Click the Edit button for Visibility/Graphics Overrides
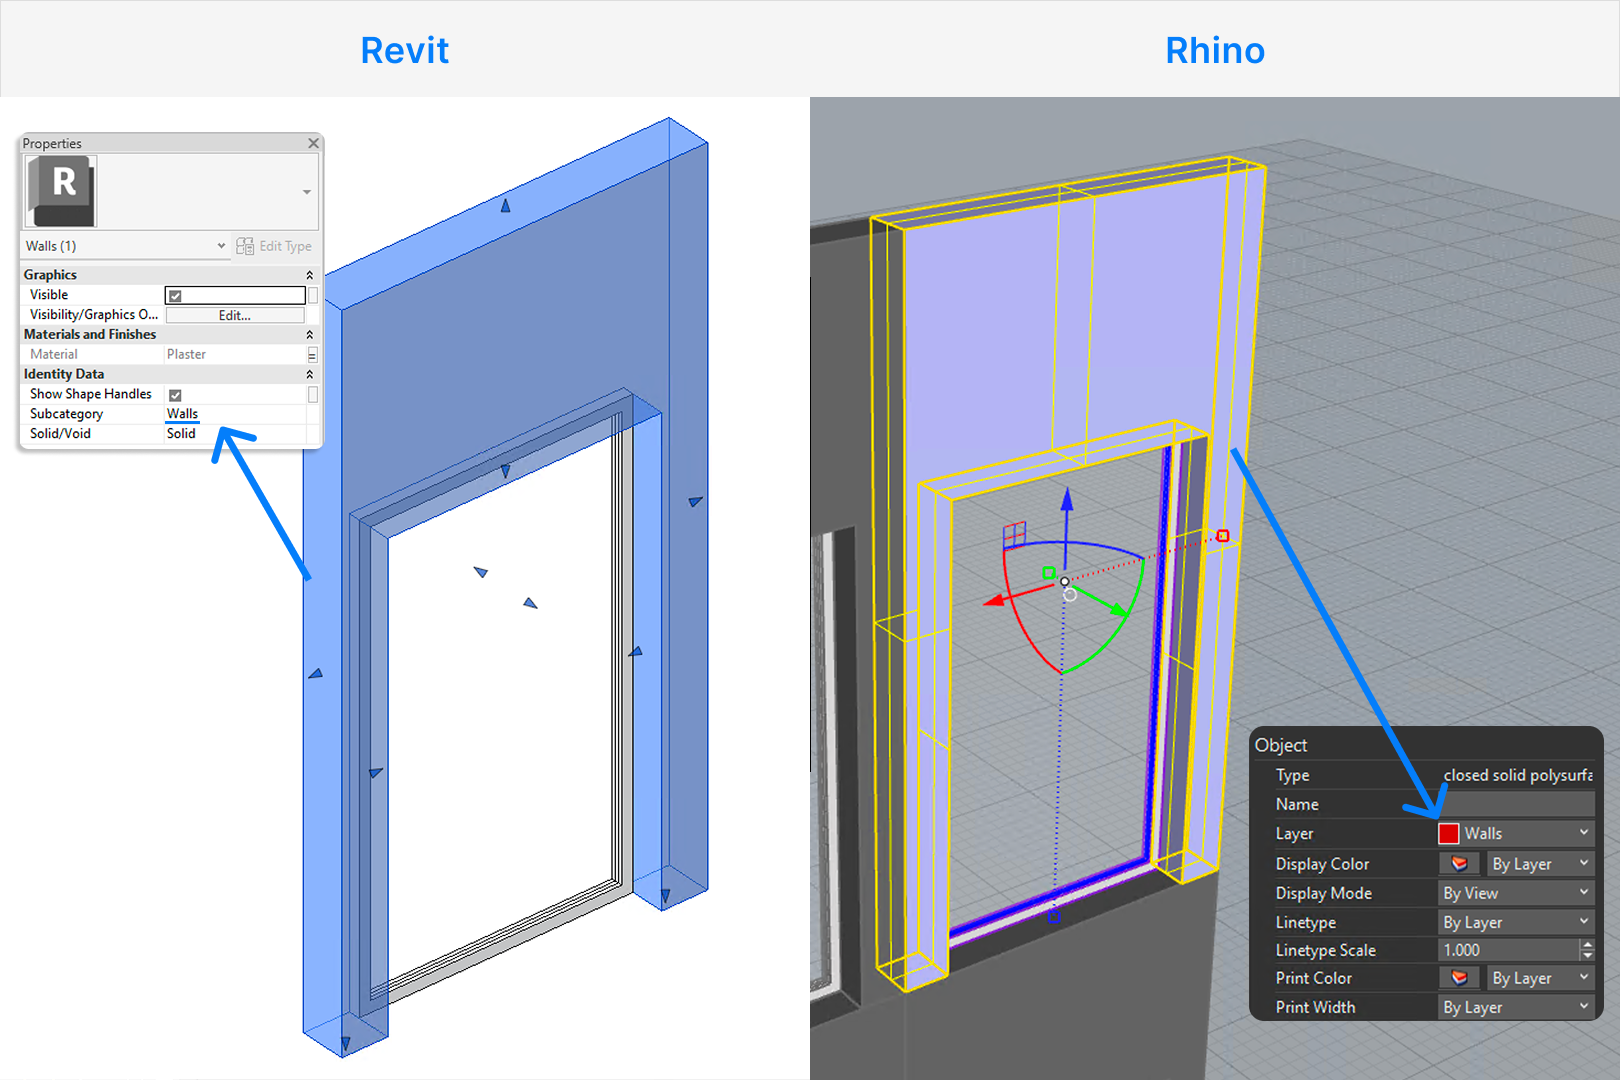Image resolution: width=1620 pixels, height=1080 pixels. 234,314
